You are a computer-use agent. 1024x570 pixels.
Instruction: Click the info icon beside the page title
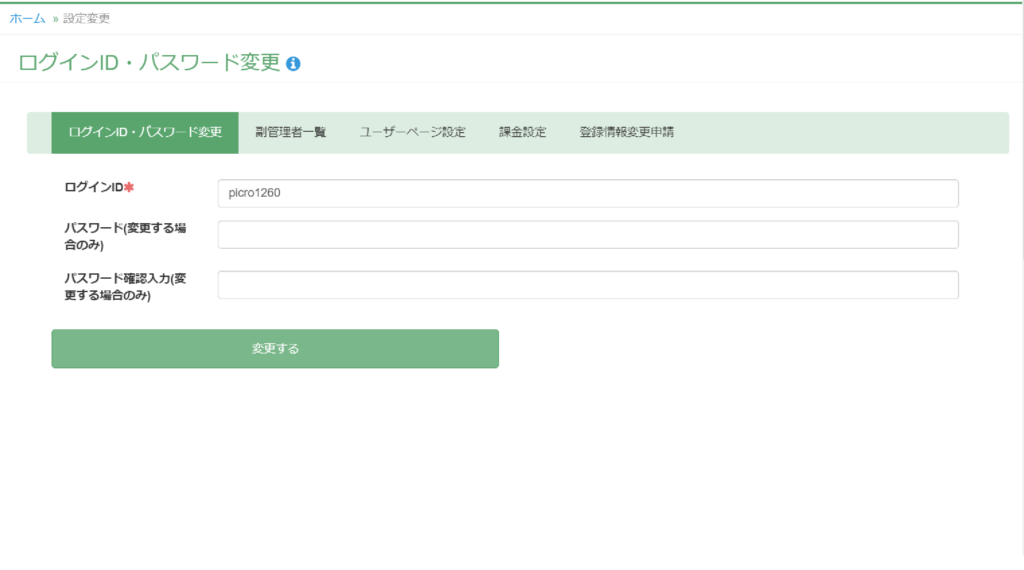[293, 64]
